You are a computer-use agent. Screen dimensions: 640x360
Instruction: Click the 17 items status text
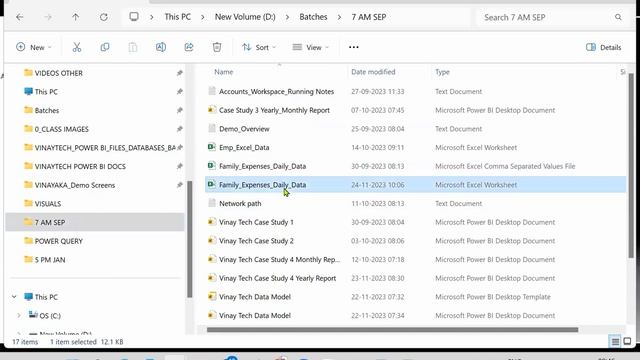[x=25, y=342]
